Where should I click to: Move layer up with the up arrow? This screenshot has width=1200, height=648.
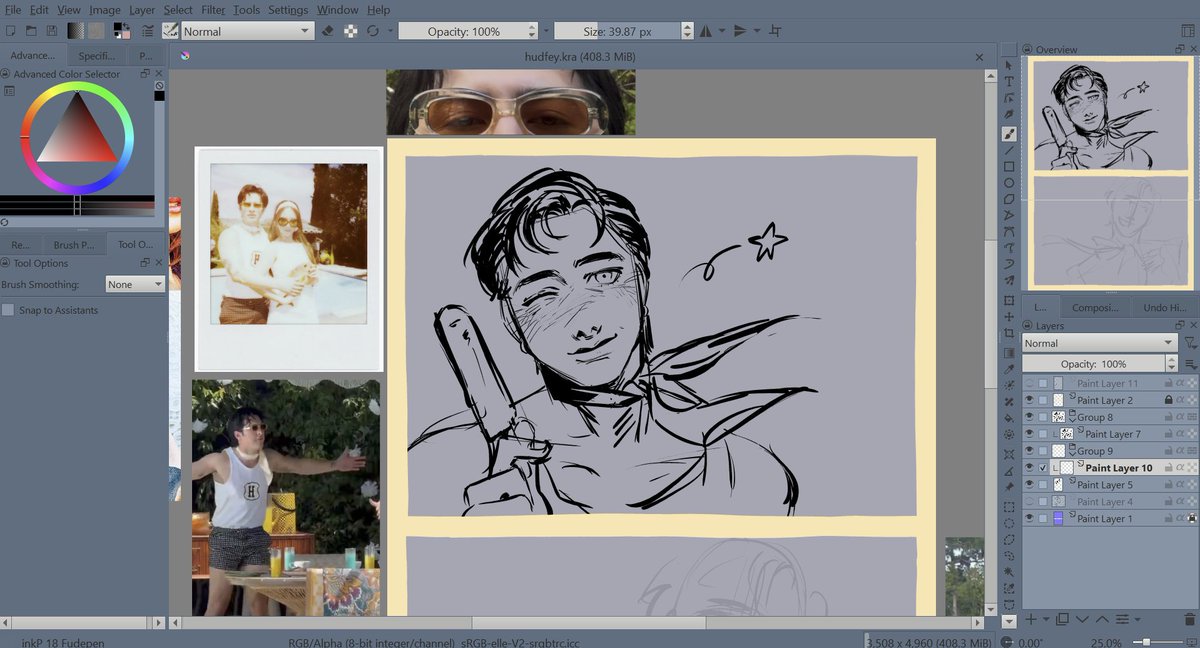click(x=1101, y=620)
